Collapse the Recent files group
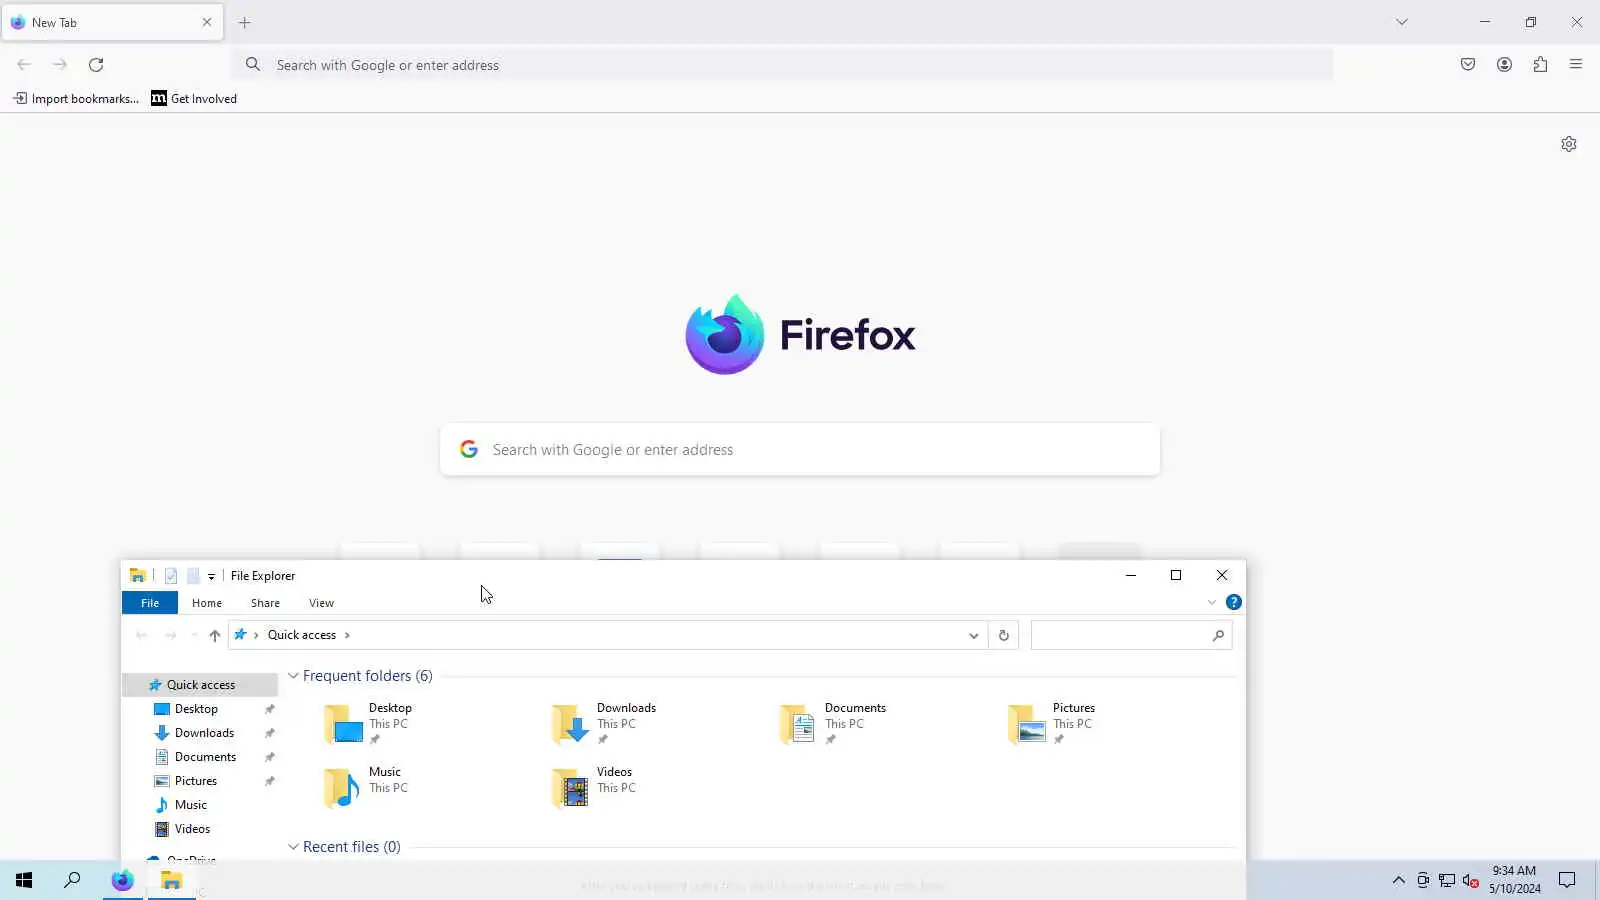The height and width of the screenshot is (900, 1600). coord(293,847)
